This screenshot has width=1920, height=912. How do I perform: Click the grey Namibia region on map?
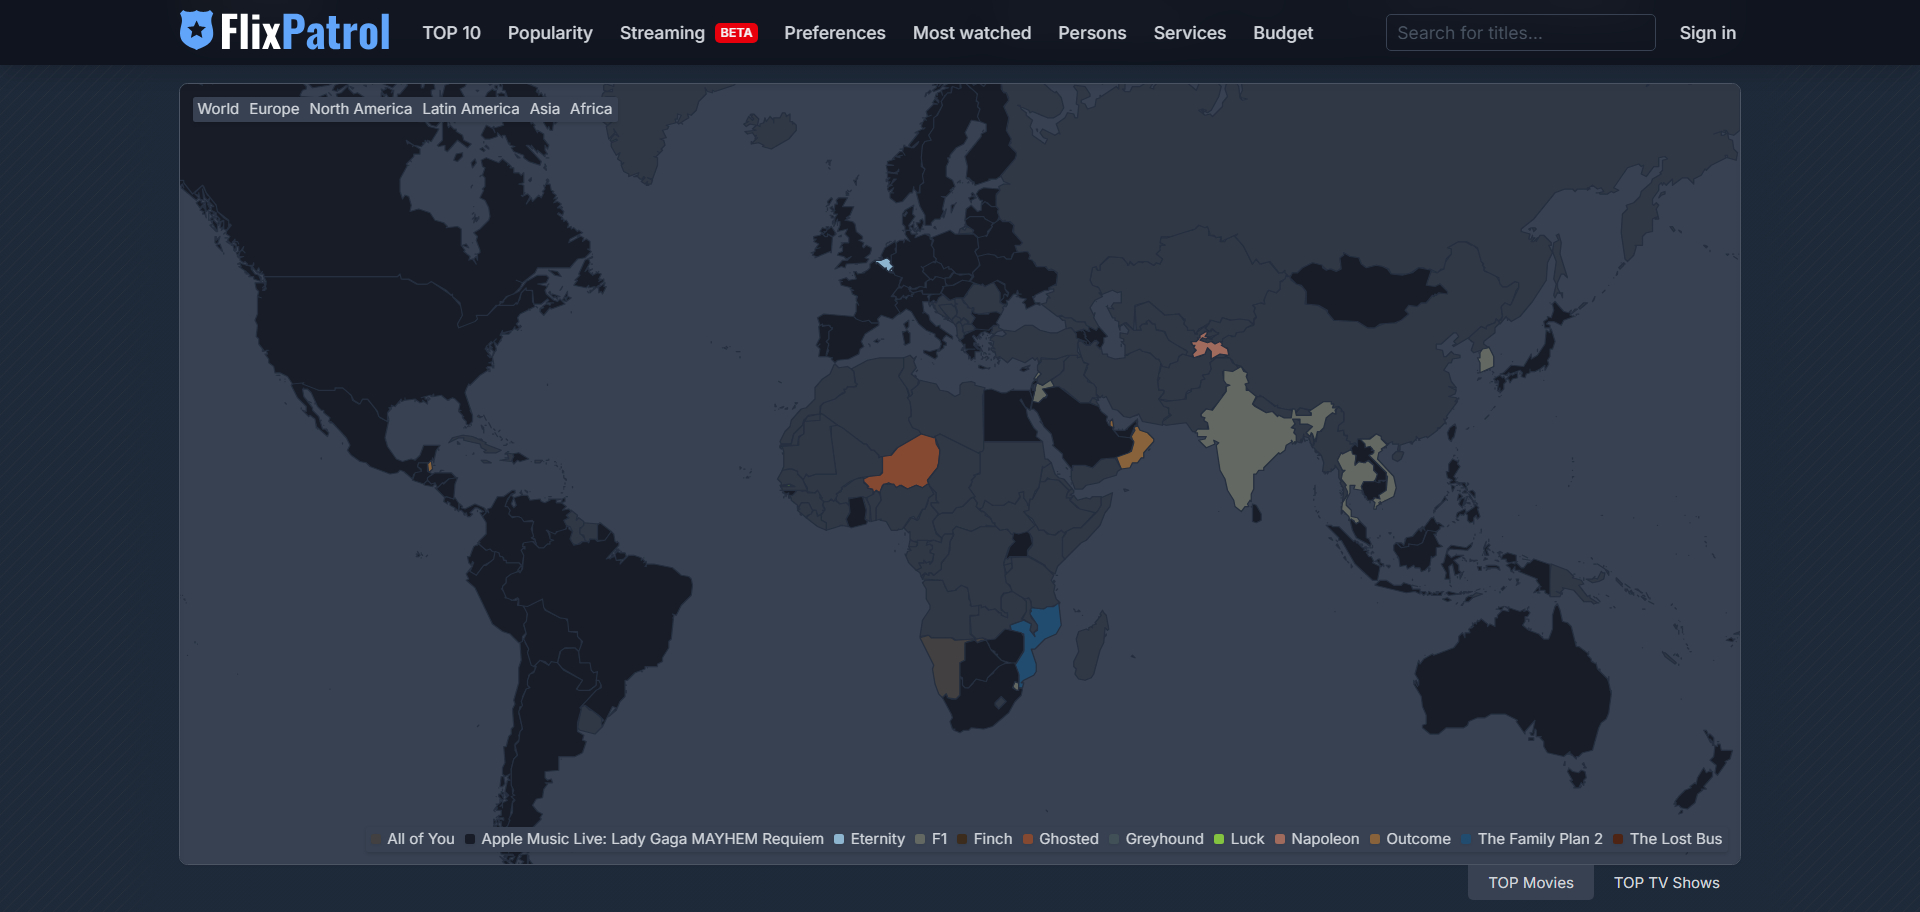tap(946, 665)
